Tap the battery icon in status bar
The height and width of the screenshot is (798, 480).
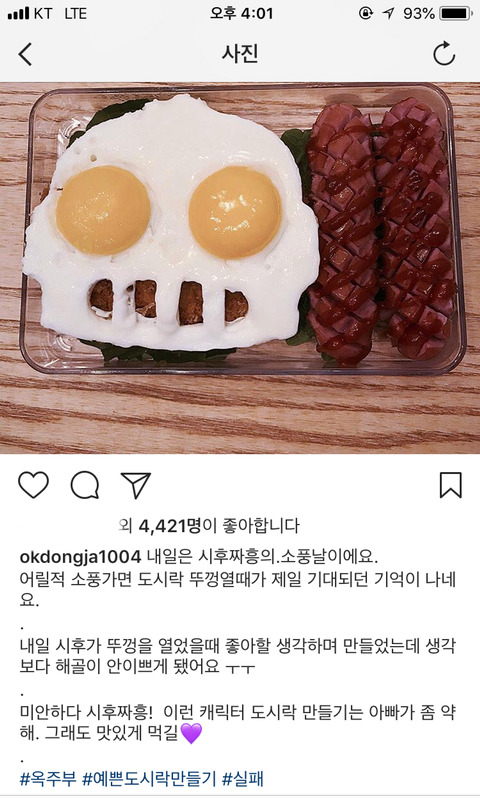(457, 13)
